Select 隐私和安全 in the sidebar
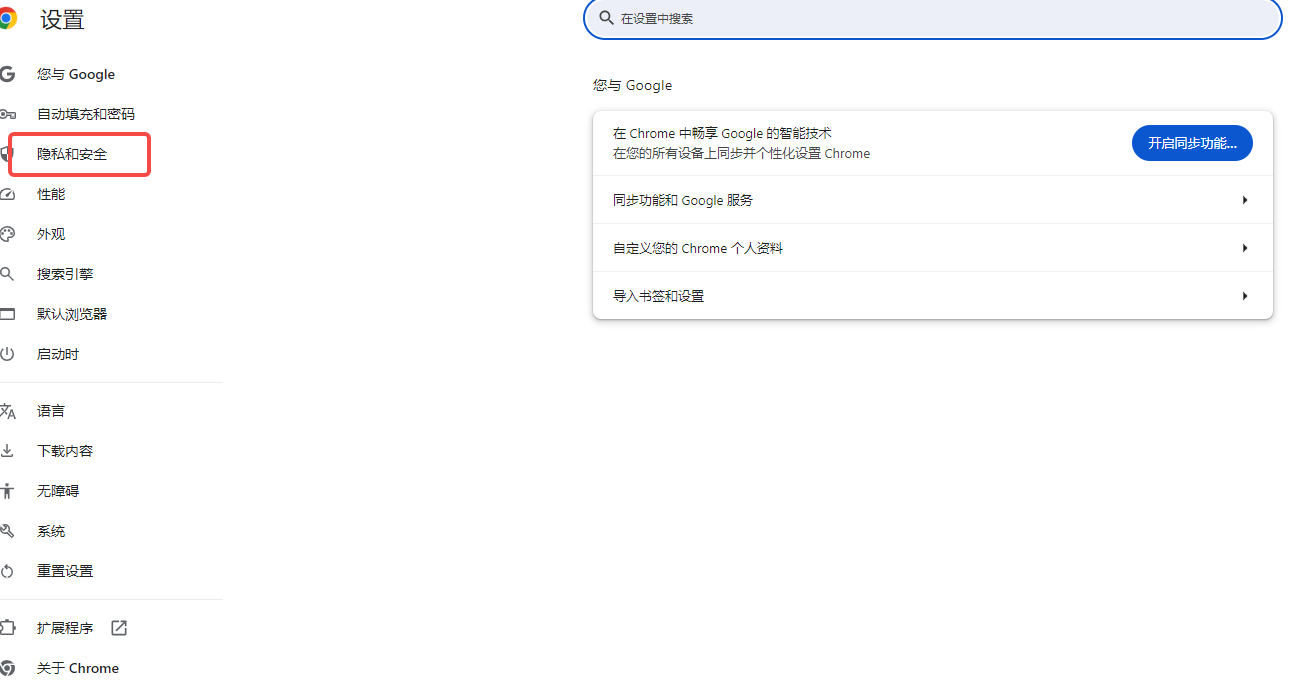This screenshot has width=1310, height=682. pos(72,154)
